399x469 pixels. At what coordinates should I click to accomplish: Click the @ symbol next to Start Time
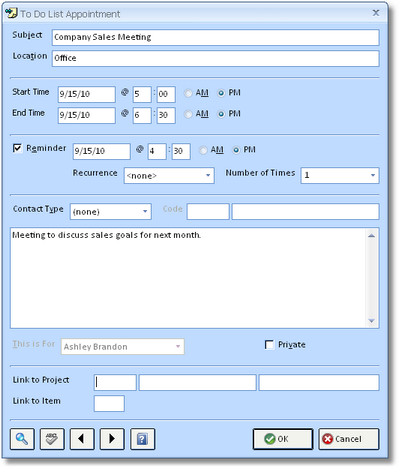(125, 92)
